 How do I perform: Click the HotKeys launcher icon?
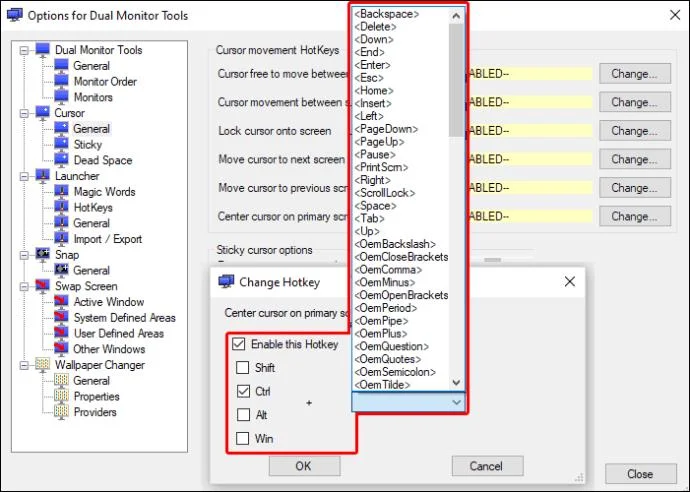[x=61, y=207]
